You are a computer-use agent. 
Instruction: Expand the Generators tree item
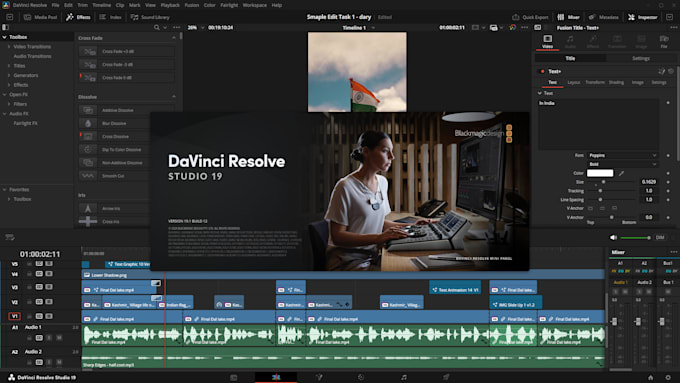(x=9, y=75)
